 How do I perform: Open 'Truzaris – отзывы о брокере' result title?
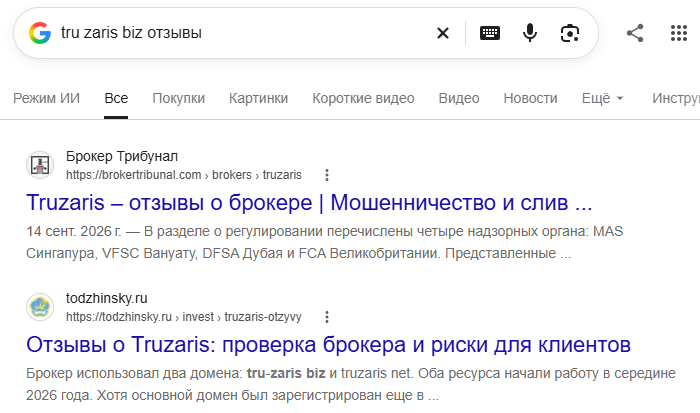309,203
